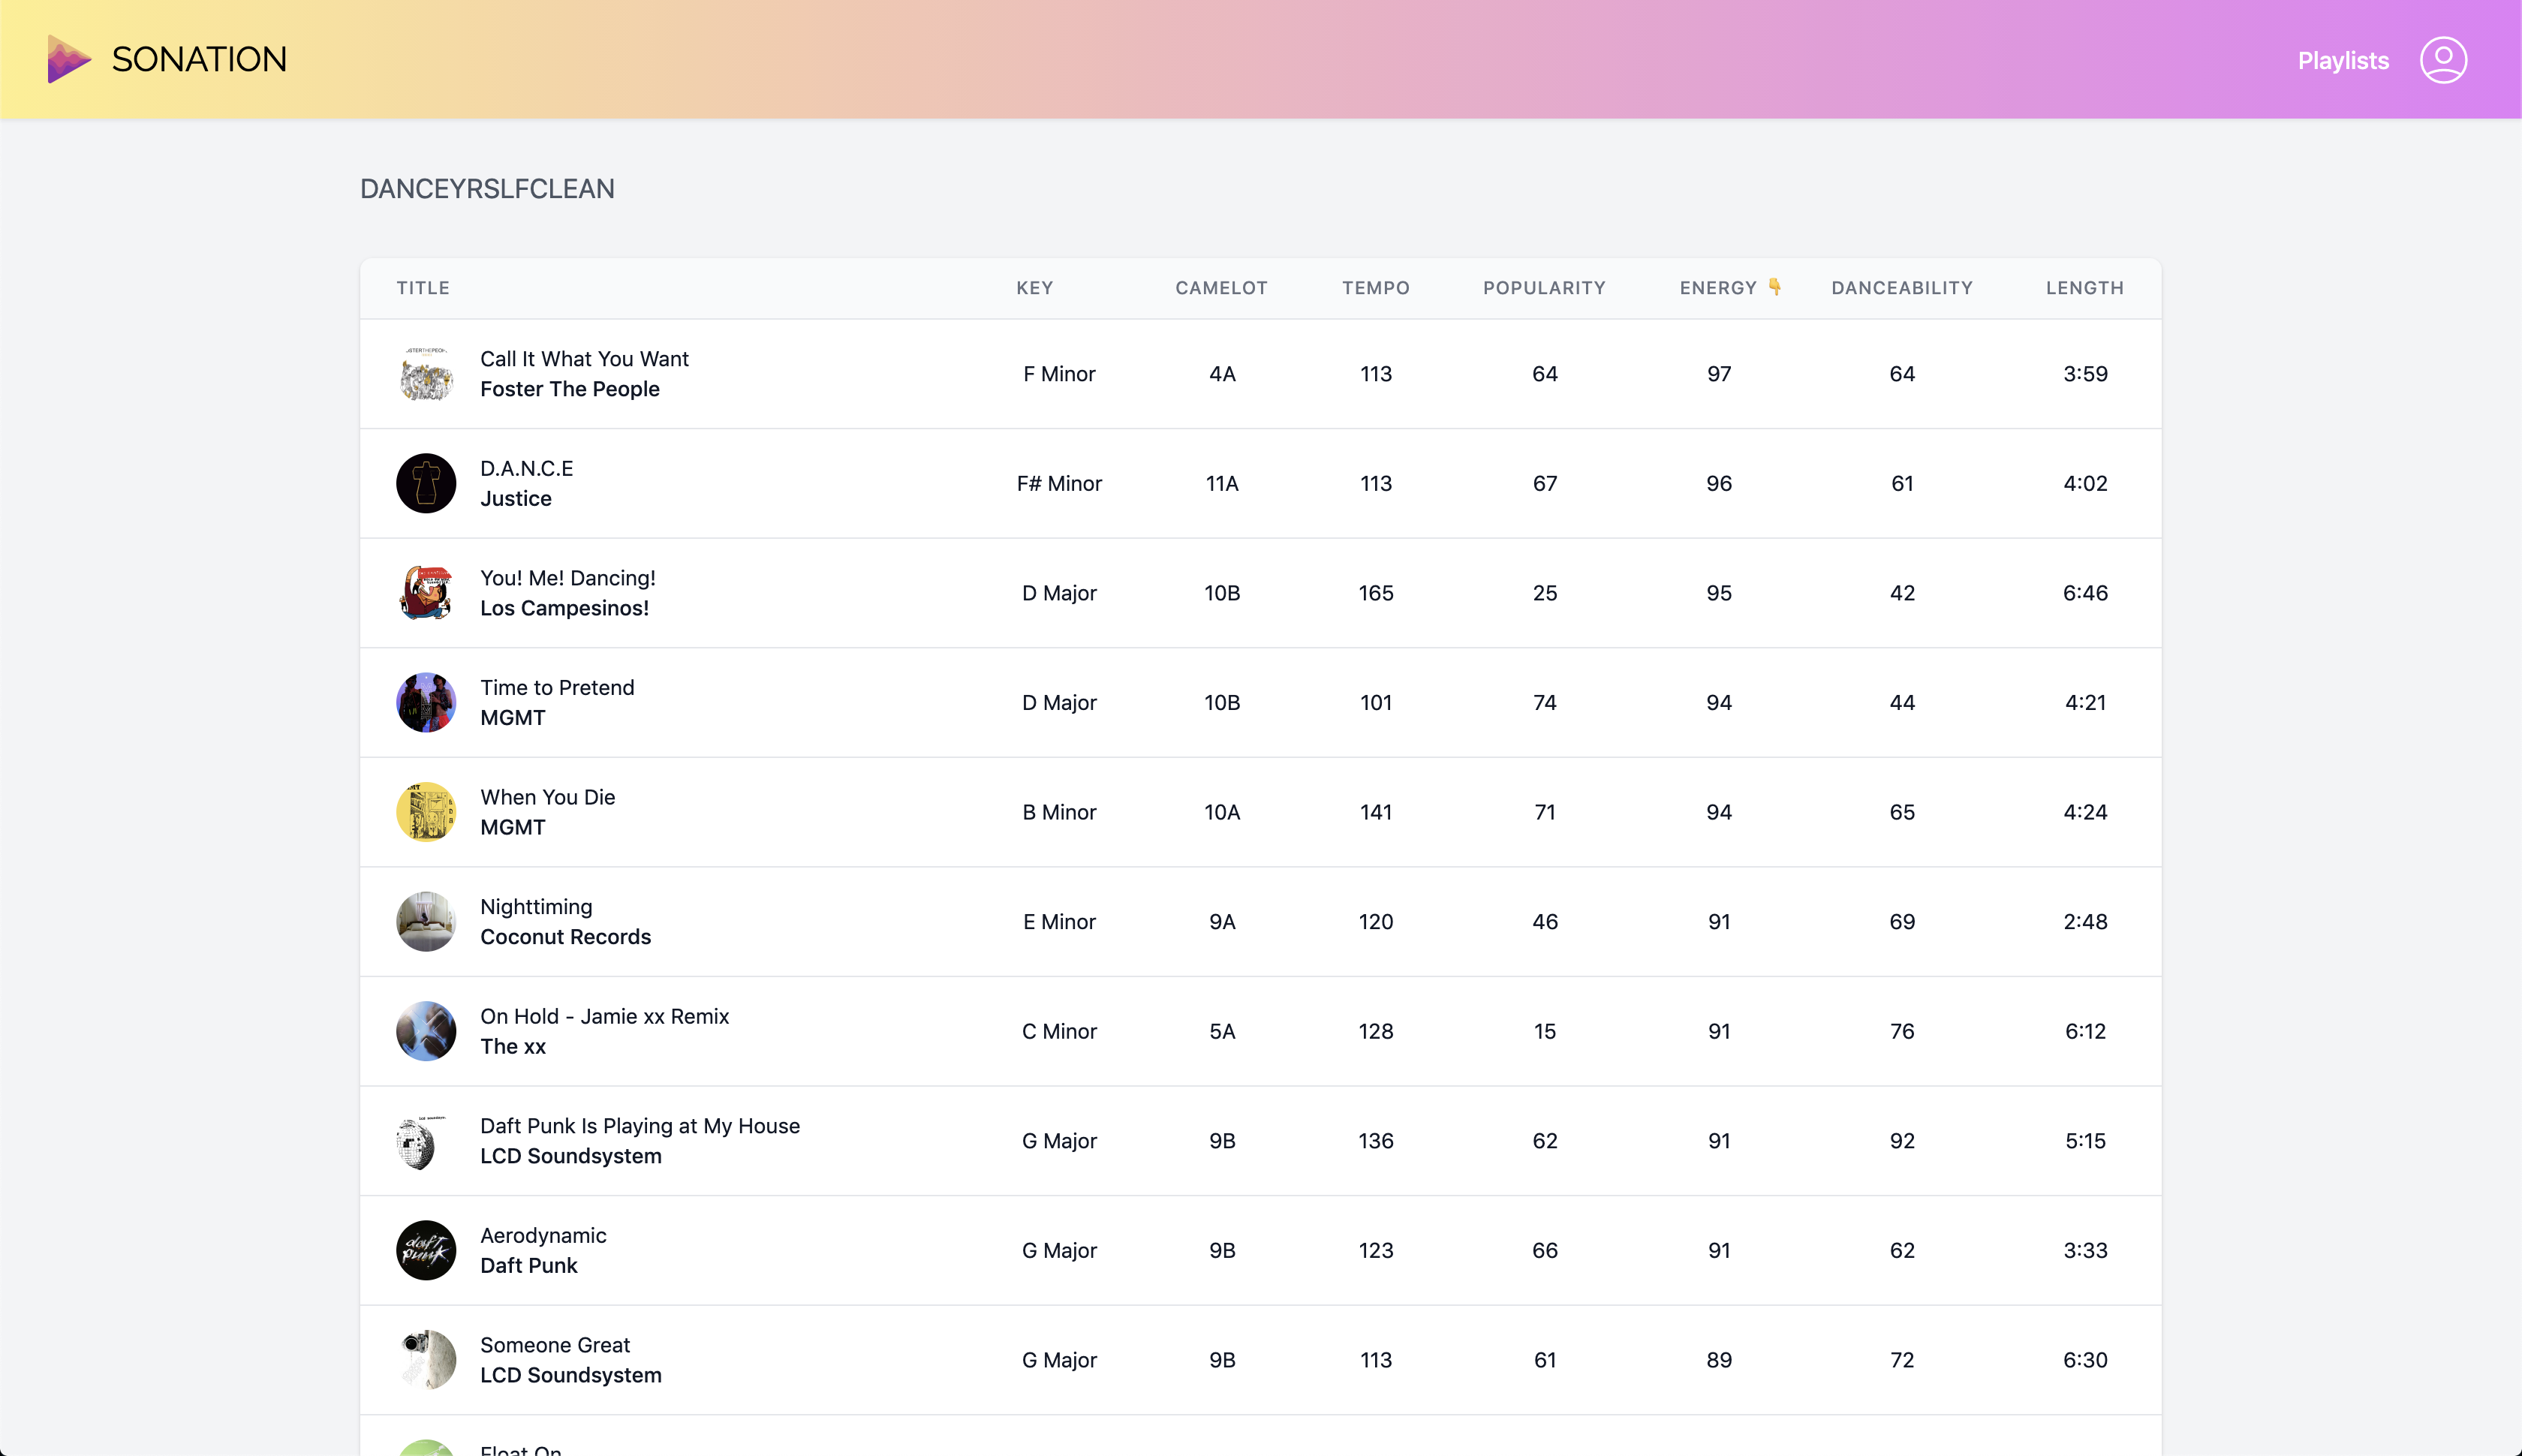Image resolution: width=2522 pixels, height=1456 pixels.
Task: Click album art for You! Me! Dancing!
Action: point(426,593)
